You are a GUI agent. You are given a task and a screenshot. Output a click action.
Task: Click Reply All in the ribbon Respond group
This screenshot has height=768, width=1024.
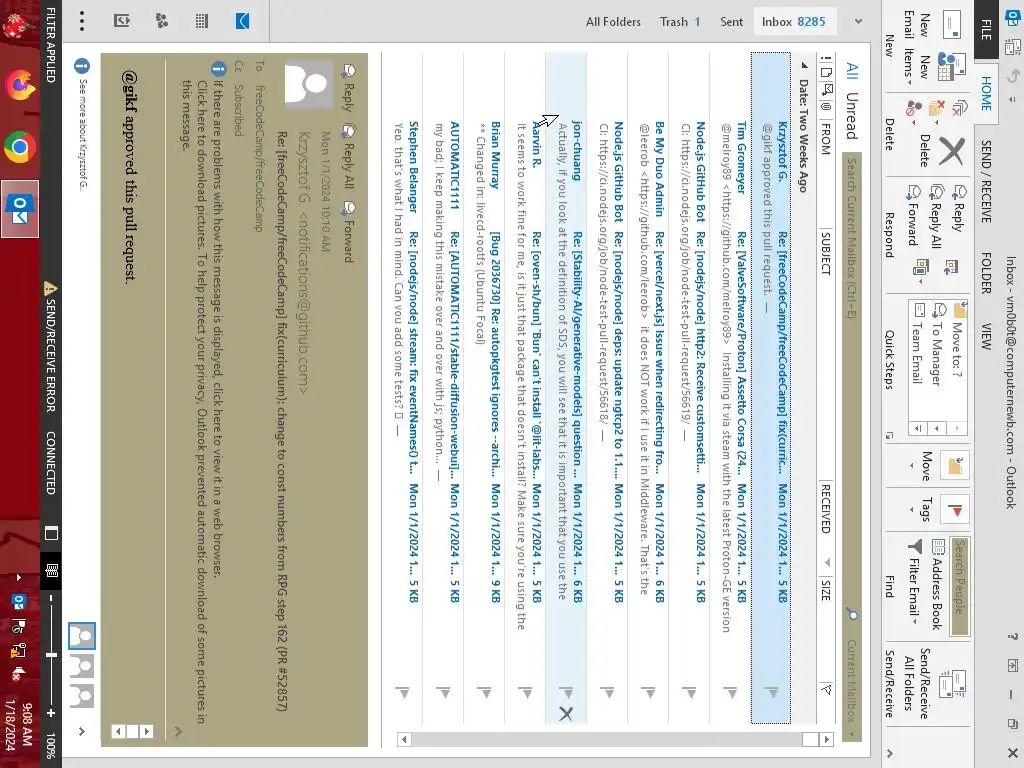(x=936, y=217)
